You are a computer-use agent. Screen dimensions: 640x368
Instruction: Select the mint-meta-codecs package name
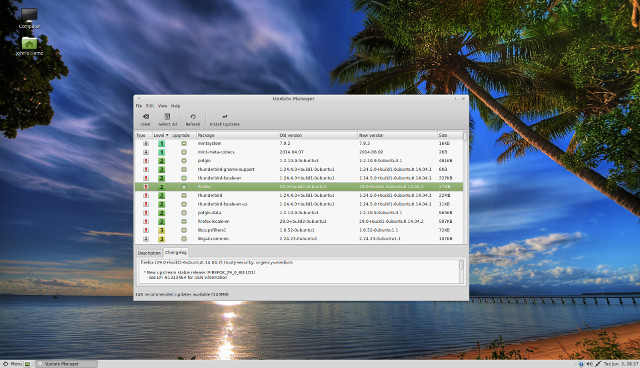[x=216, y=152]
